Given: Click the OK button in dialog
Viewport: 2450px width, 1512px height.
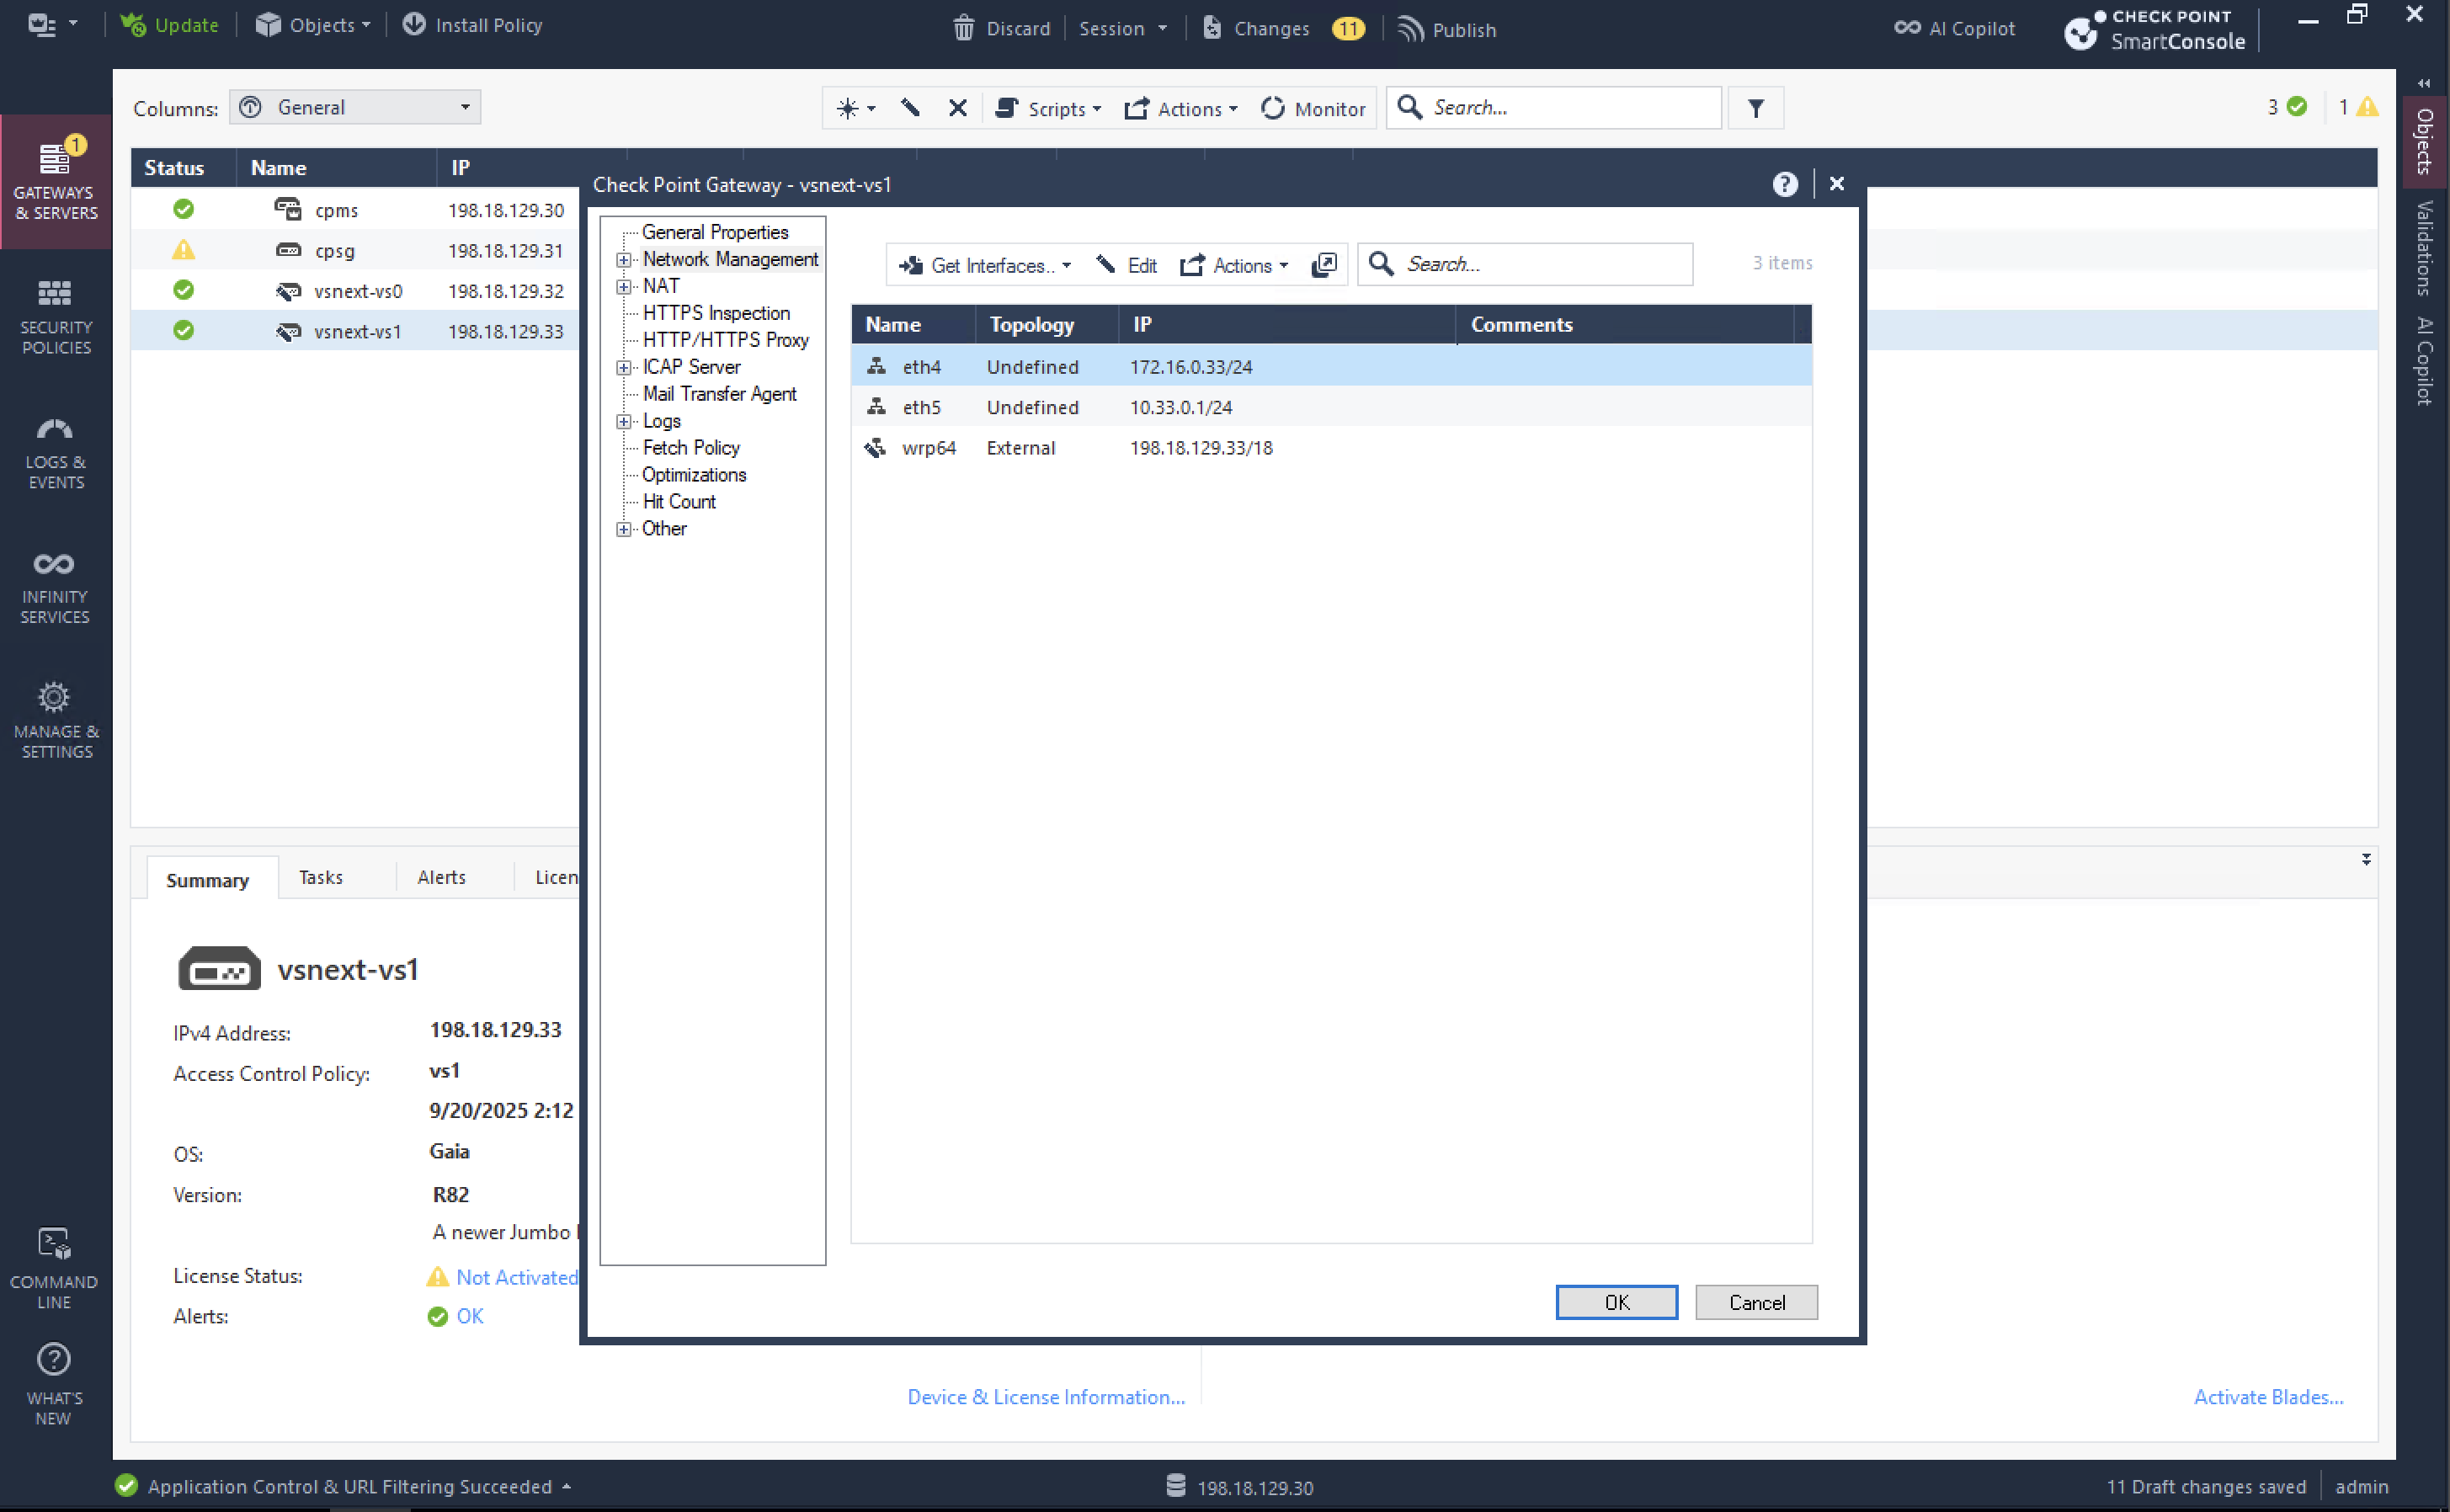Looking at the screenshot, I should (x=1616, y=1302).
